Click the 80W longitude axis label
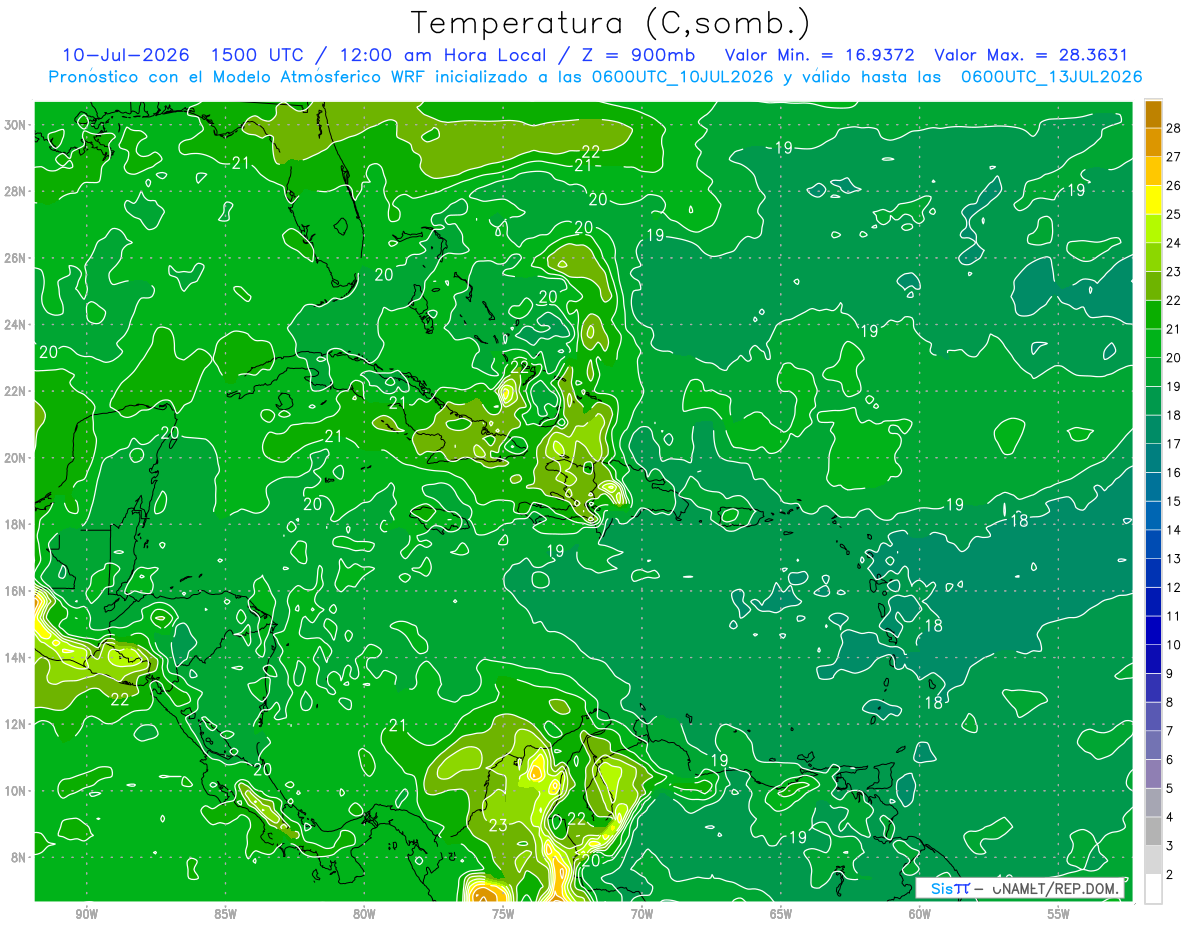 (364, 914)
